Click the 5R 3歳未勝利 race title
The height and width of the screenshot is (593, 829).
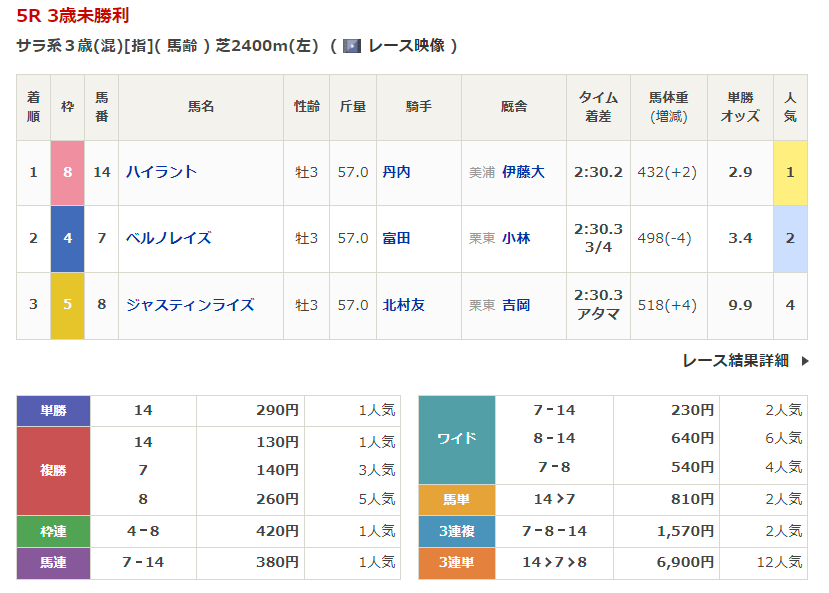(72, 17)
